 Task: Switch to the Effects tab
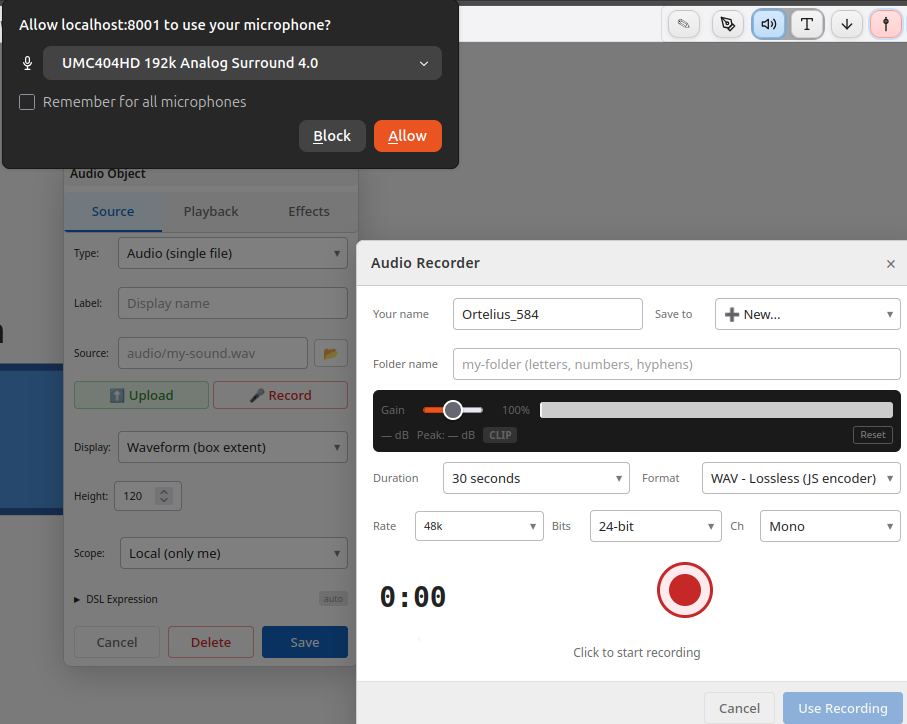(x=308, y=211)
